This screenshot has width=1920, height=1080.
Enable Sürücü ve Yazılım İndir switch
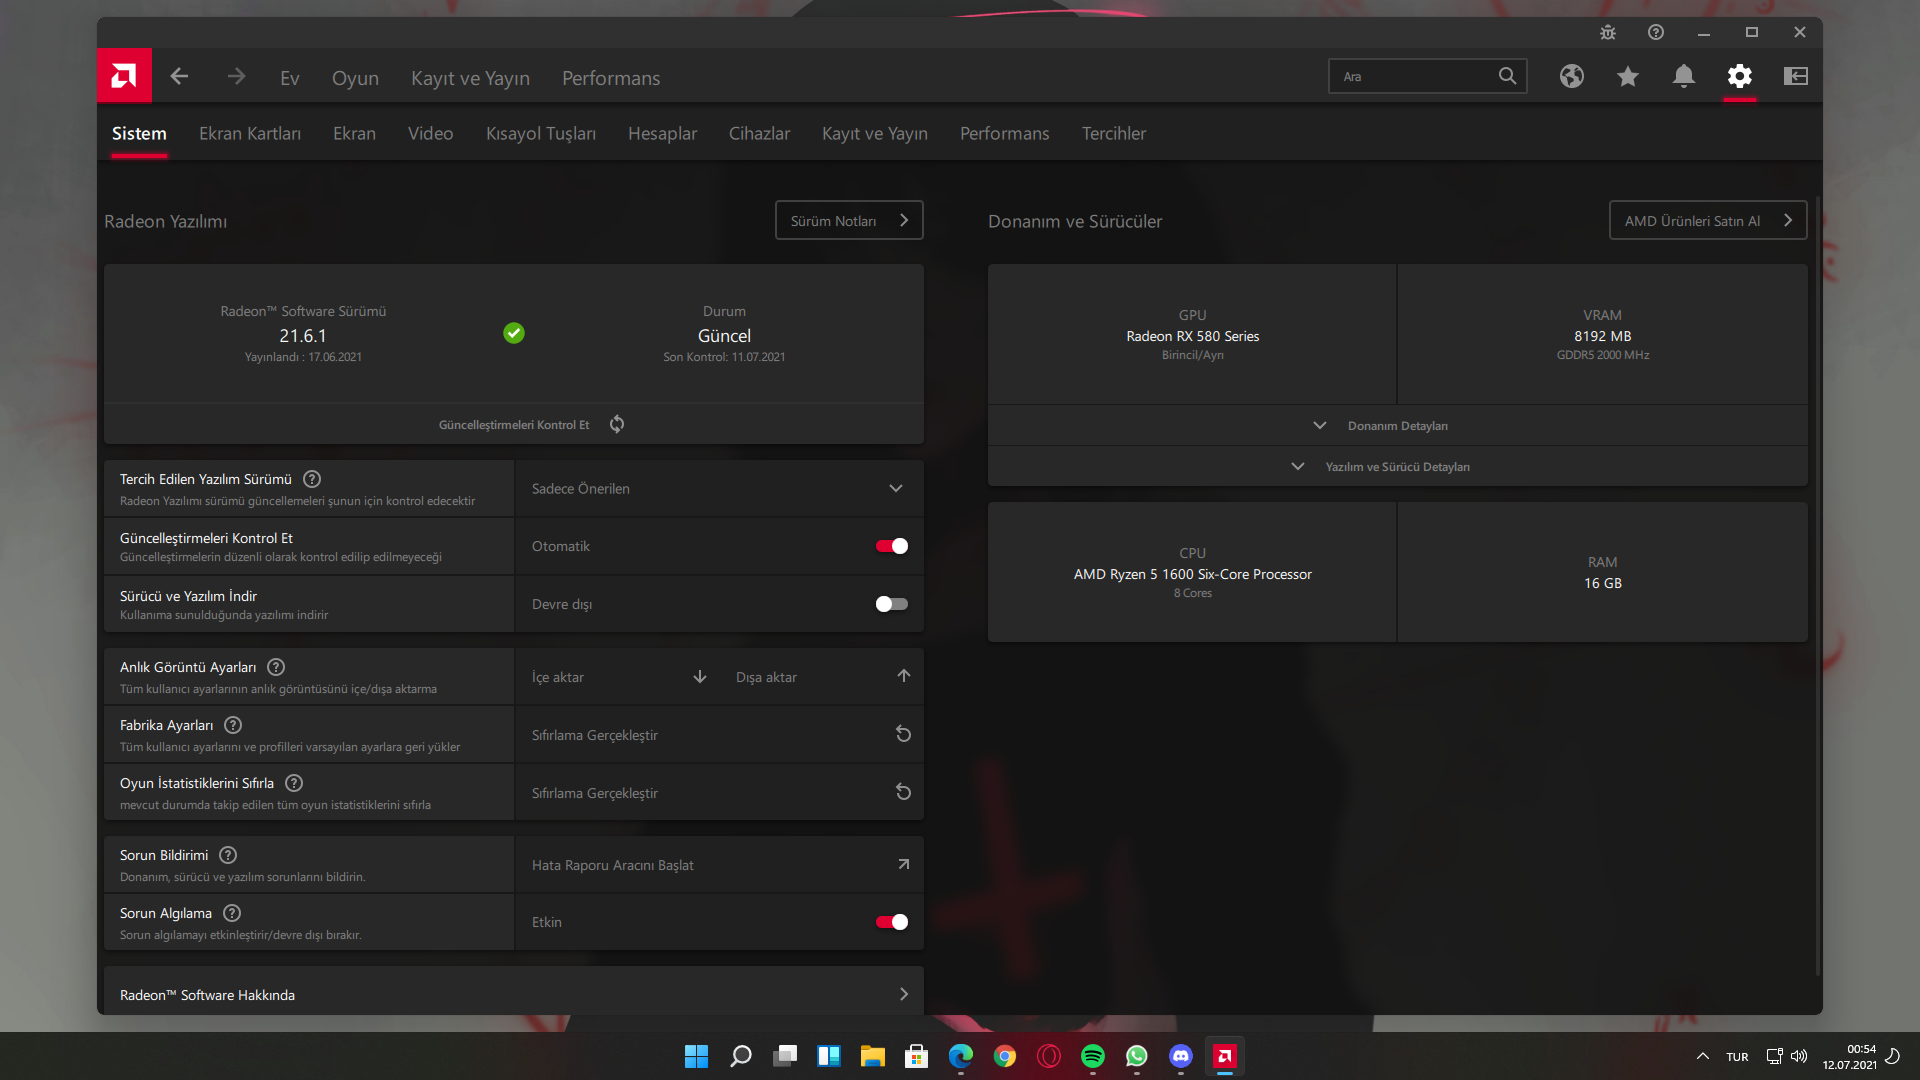[x=891, y=604]
